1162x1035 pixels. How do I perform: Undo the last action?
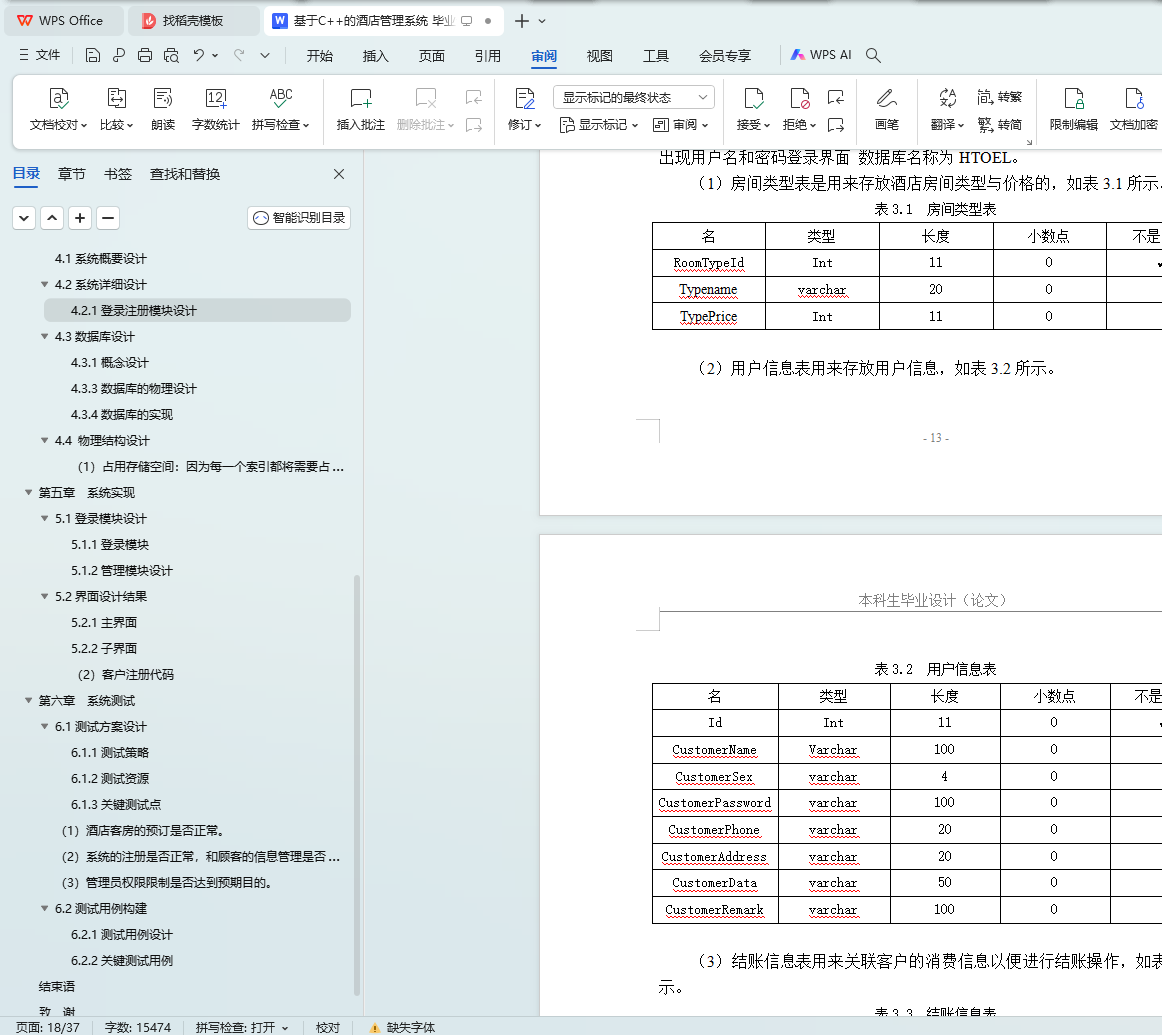(x=199, y=55)
